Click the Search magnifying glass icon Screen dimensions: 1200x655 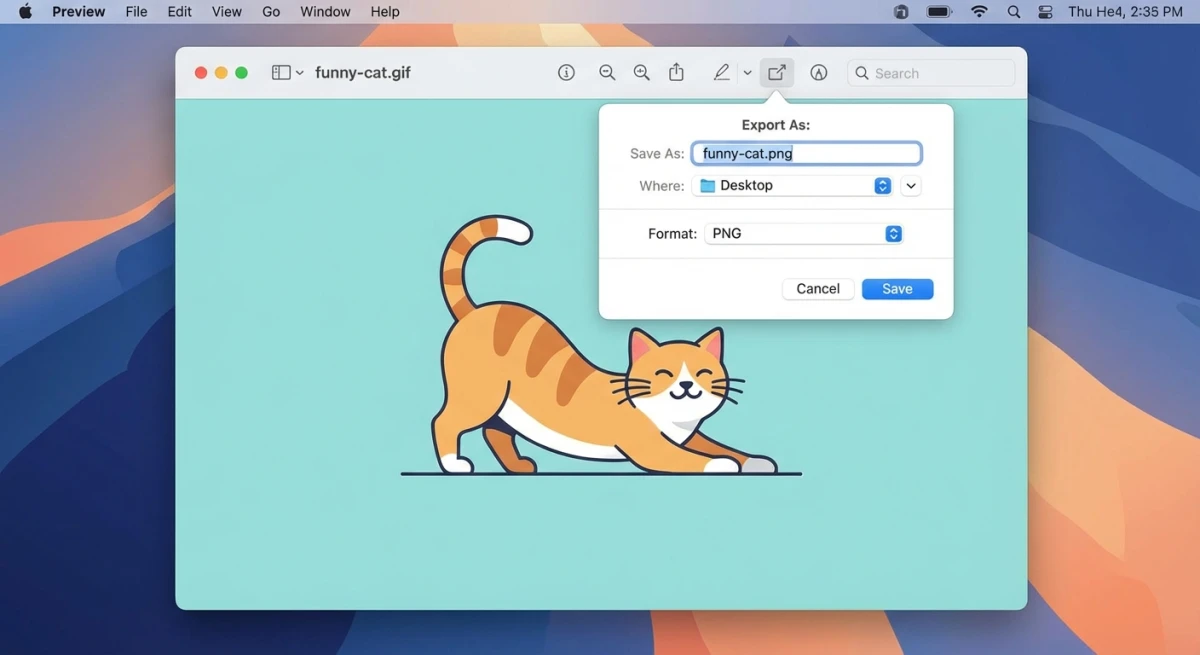pos(862,73)
